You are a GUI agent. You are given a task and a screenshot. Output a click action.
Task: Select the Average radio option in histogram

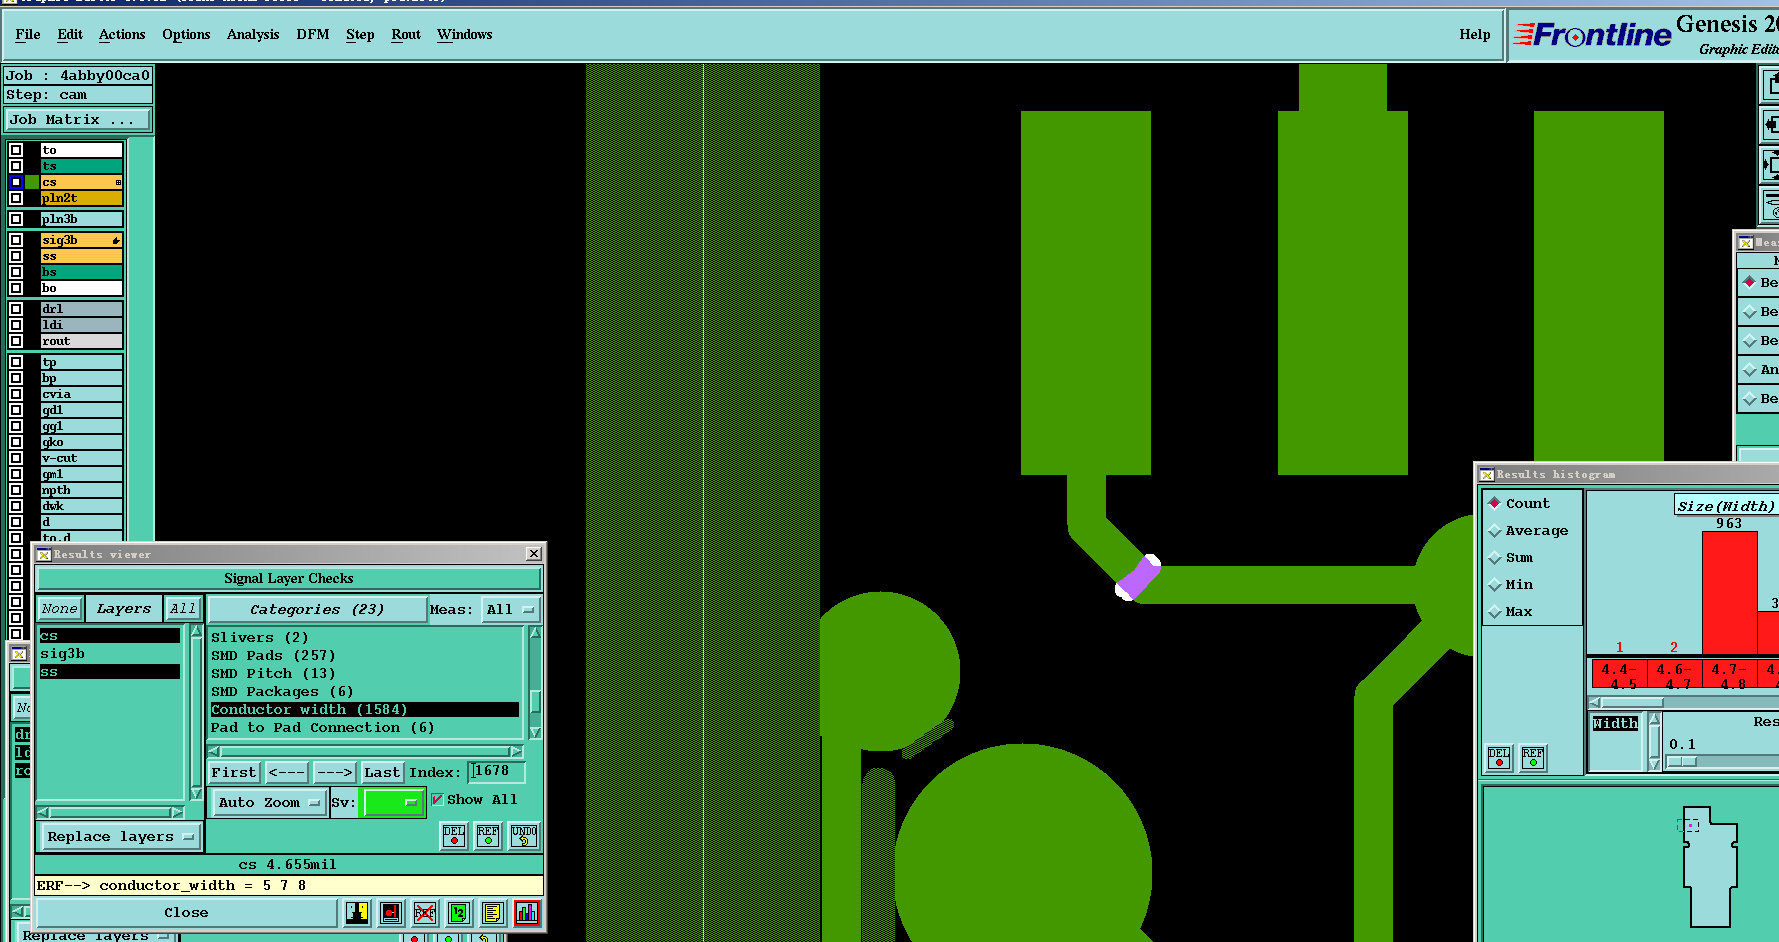1495,530
